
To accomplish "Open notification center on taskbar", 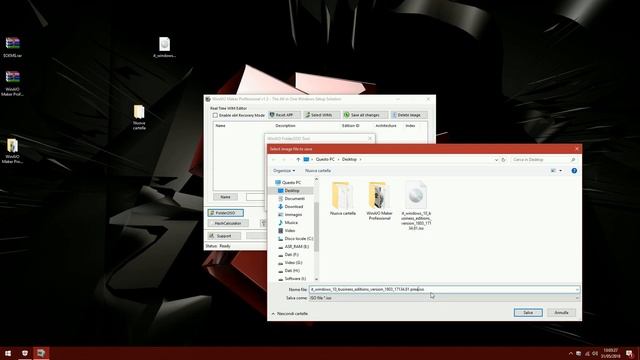I will tap(629, 353).
